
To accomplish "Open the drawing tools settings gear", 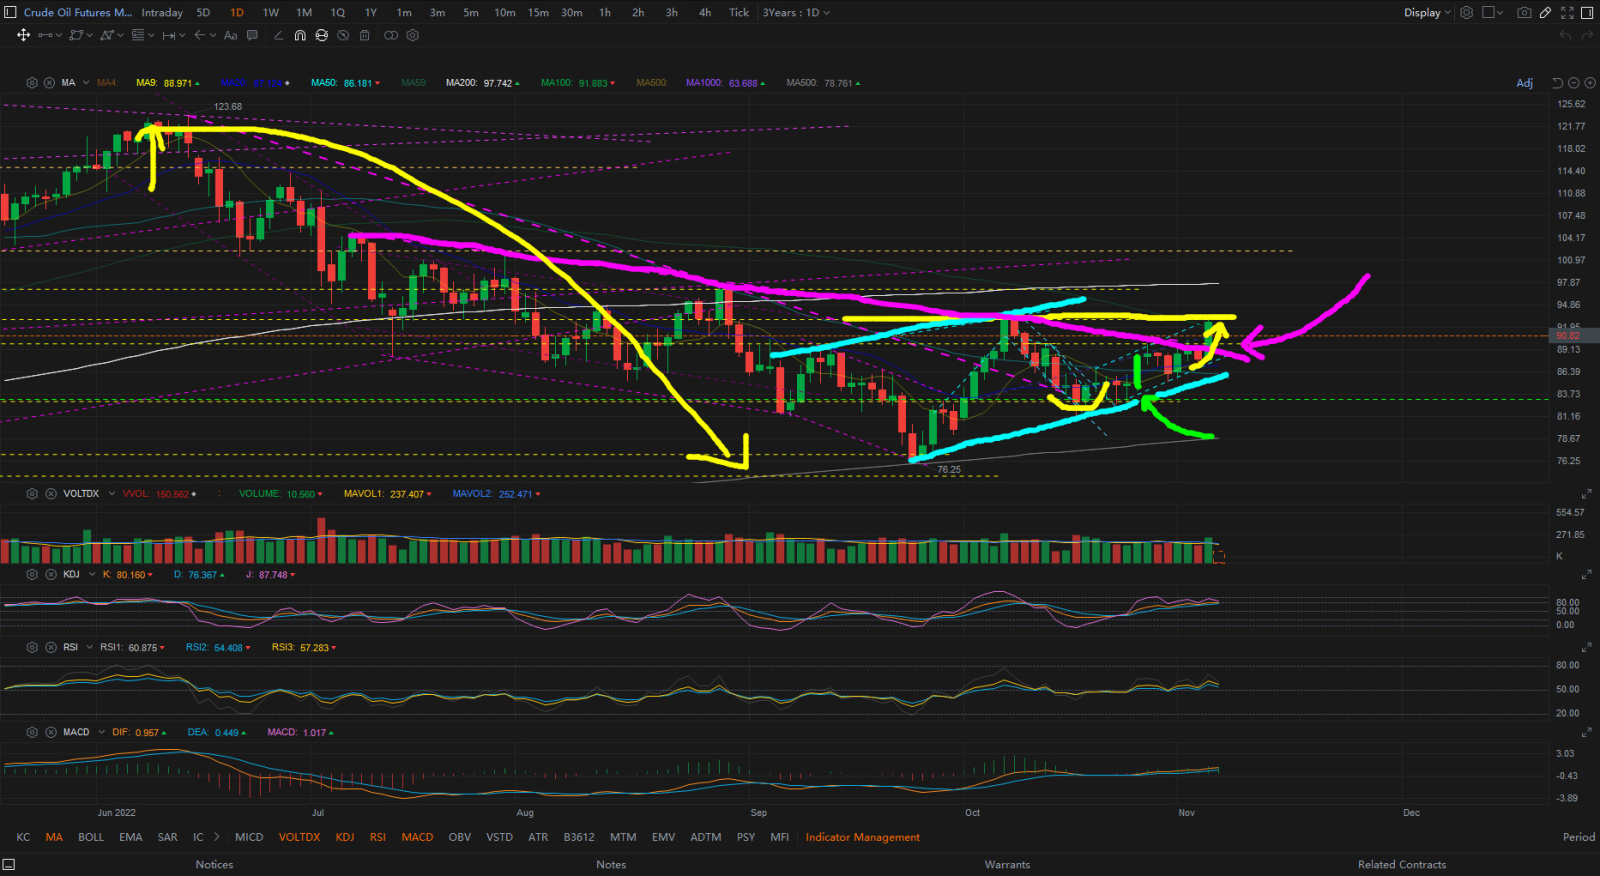I will pyautogui.click(x=412, y=35).
